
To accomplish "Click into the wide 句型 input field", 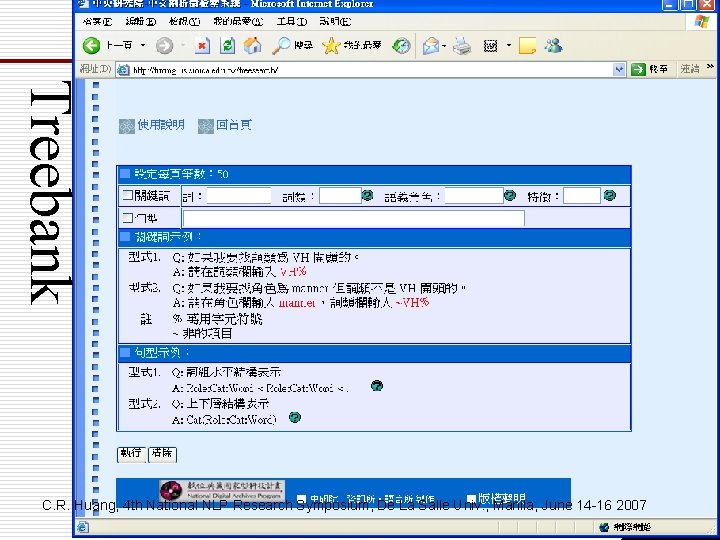I will (x=354, y=219).
